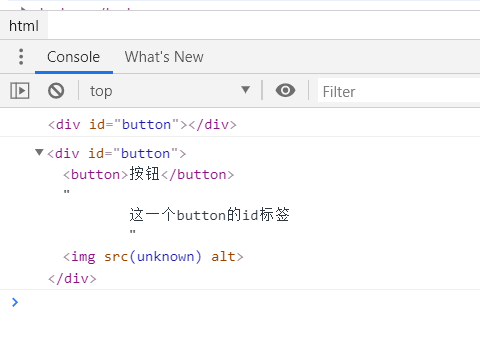This screenshot has height=364, width=480.
Task: Open the What's New tab
Action: click(x=164, y=57)
